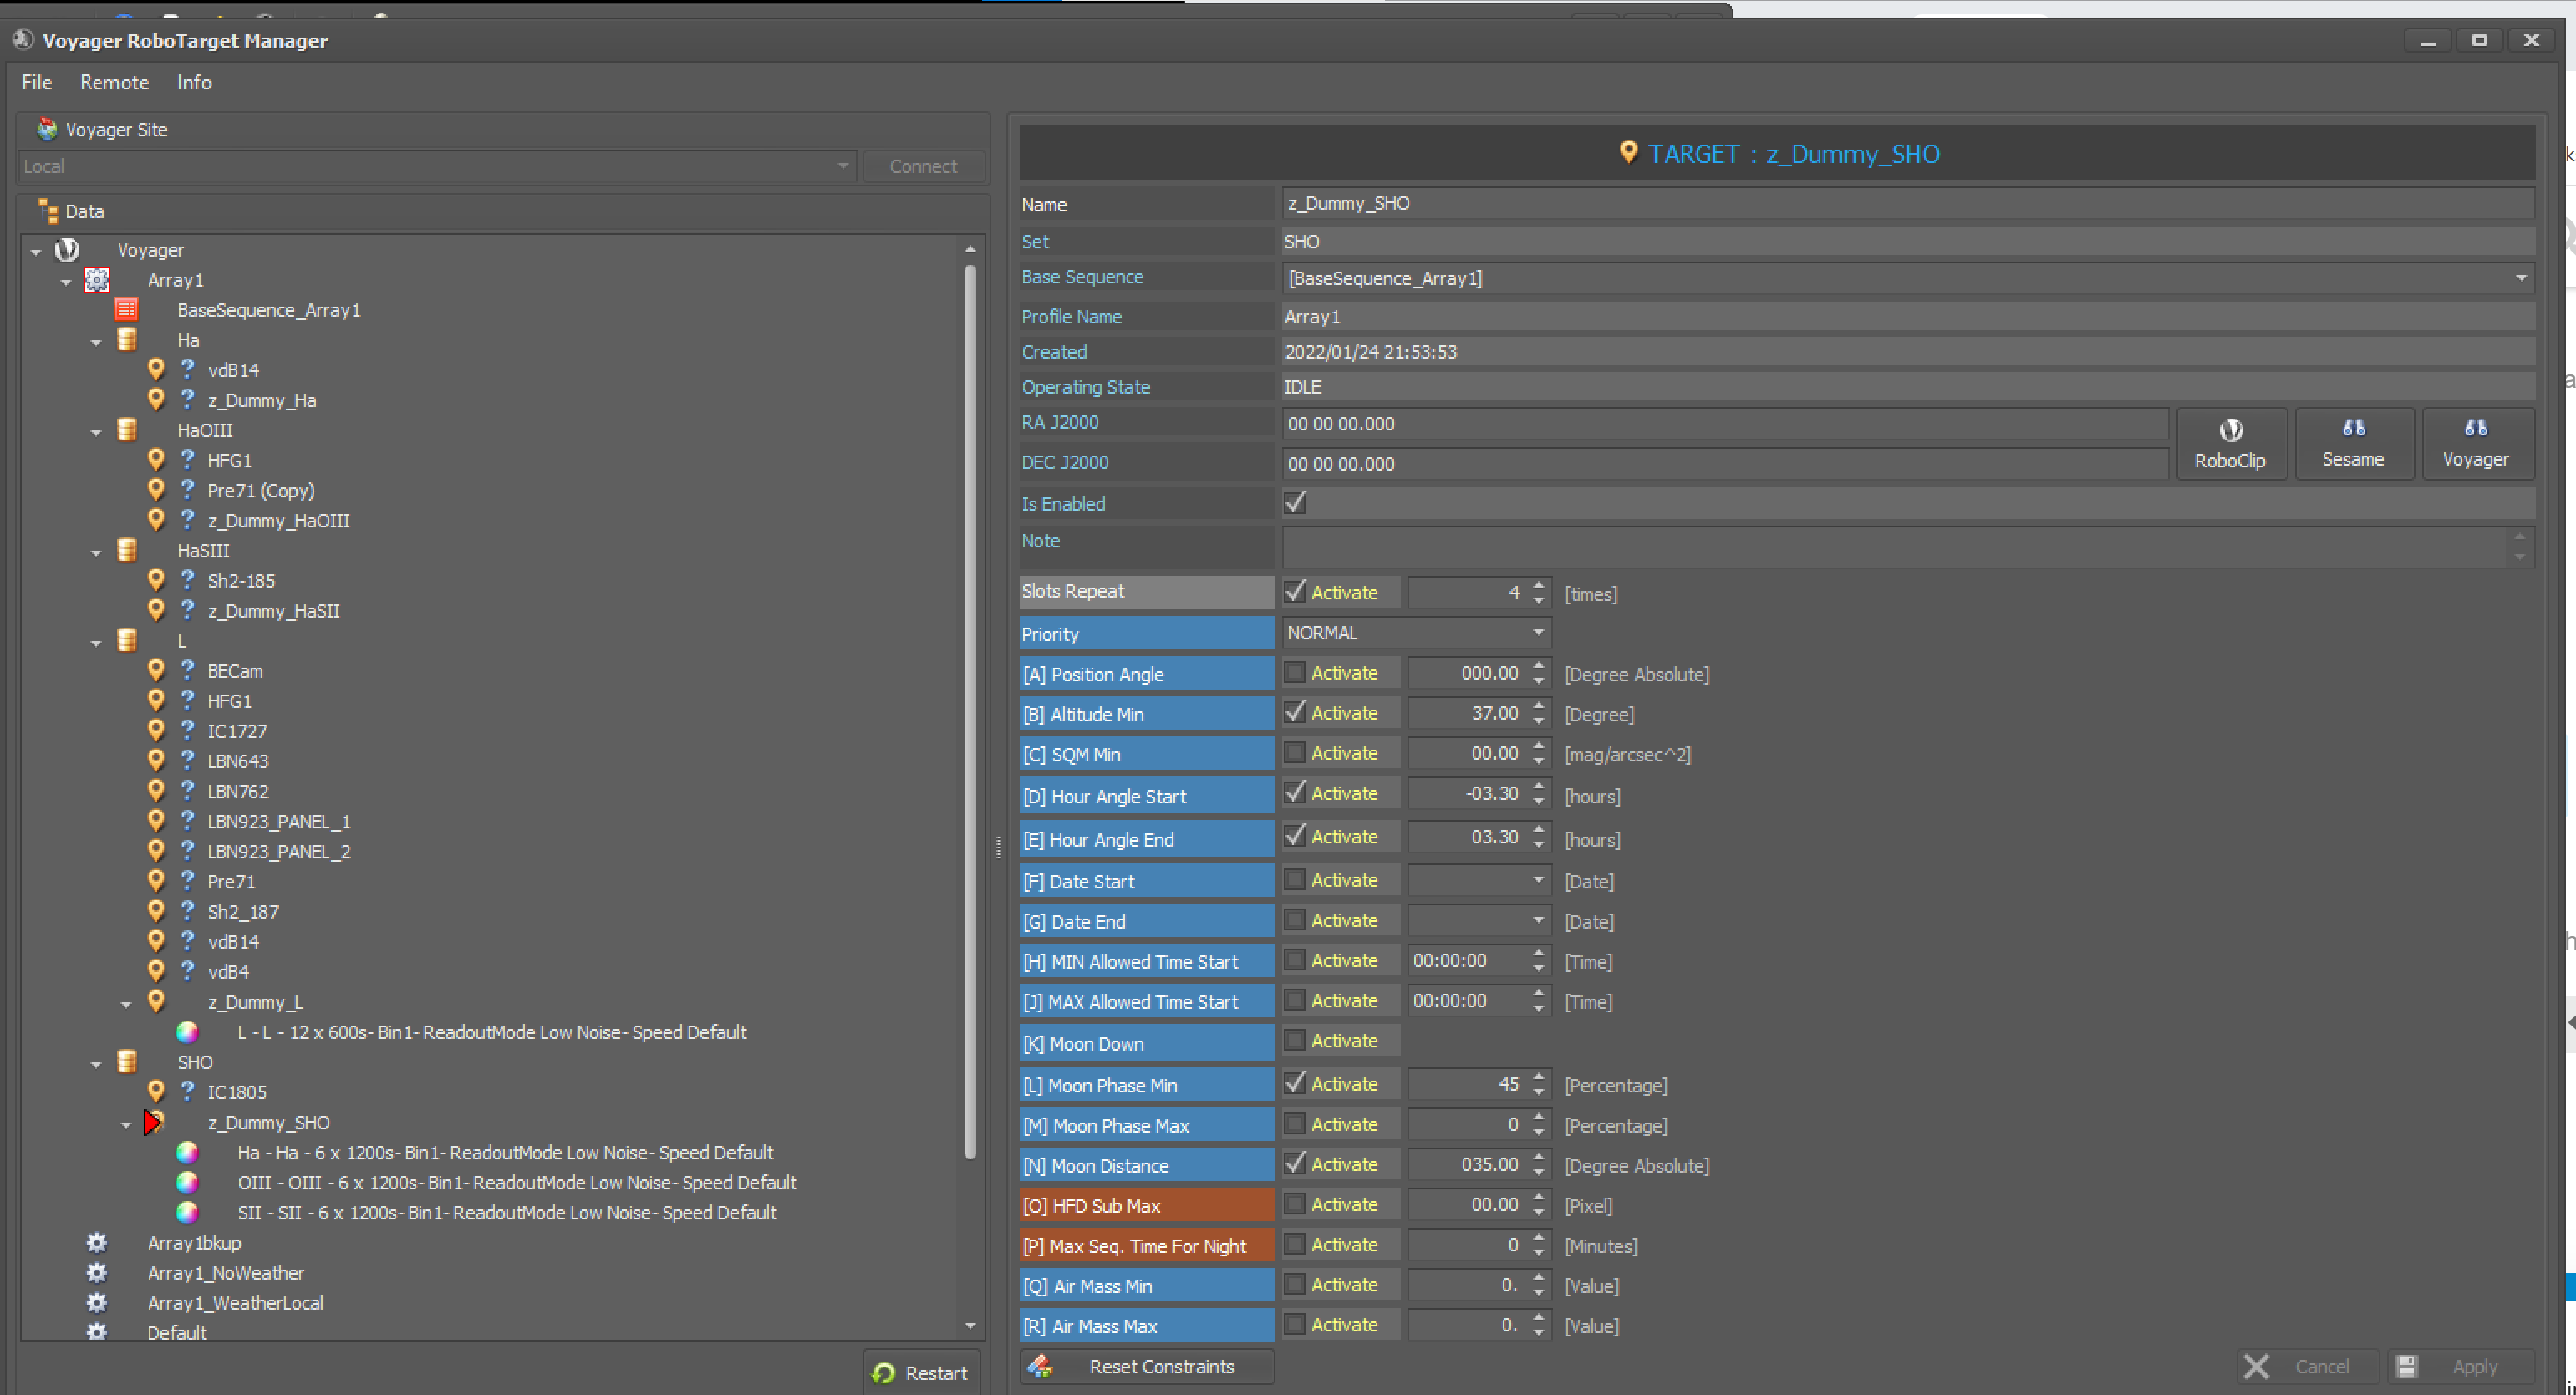2576x1395 pixels.
Task: Toggle the Is Enabled checkbox
Action: [x=1295, y=503]
